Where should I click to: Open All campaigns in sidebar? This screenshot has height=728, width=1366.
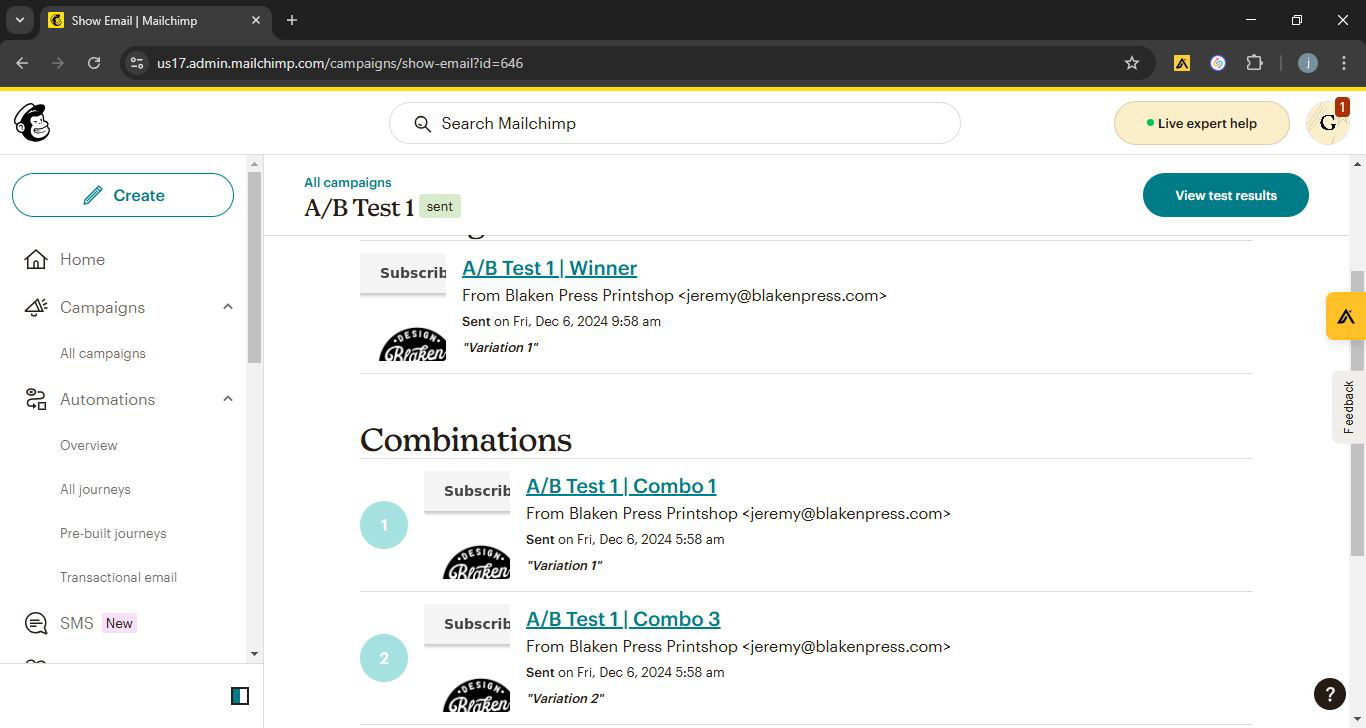[x=103, y=354]
